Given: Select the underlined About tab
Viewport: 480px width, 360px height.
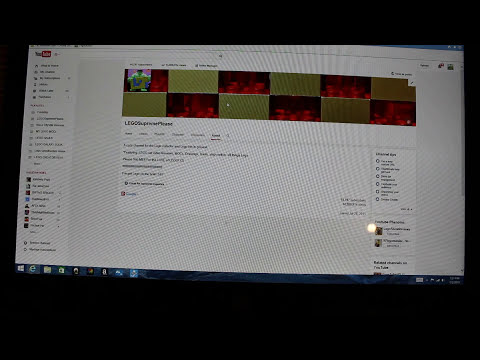Looking at the screenshot, I should click(x=216, y=135).
